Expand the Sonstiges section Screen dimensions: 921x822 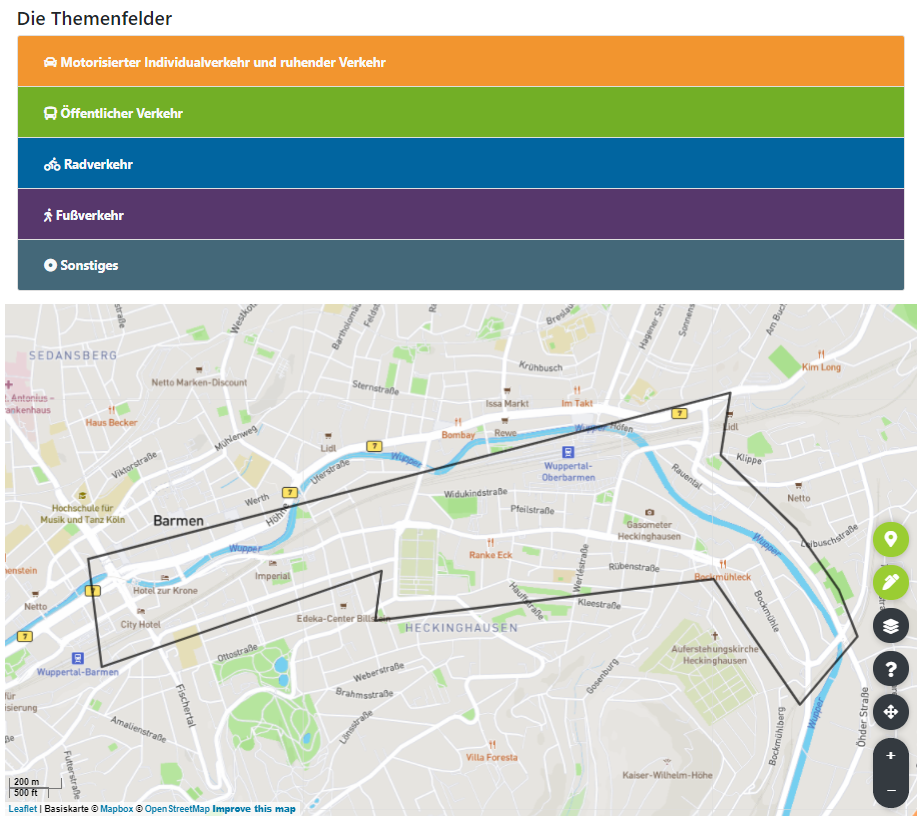point(460,266)
